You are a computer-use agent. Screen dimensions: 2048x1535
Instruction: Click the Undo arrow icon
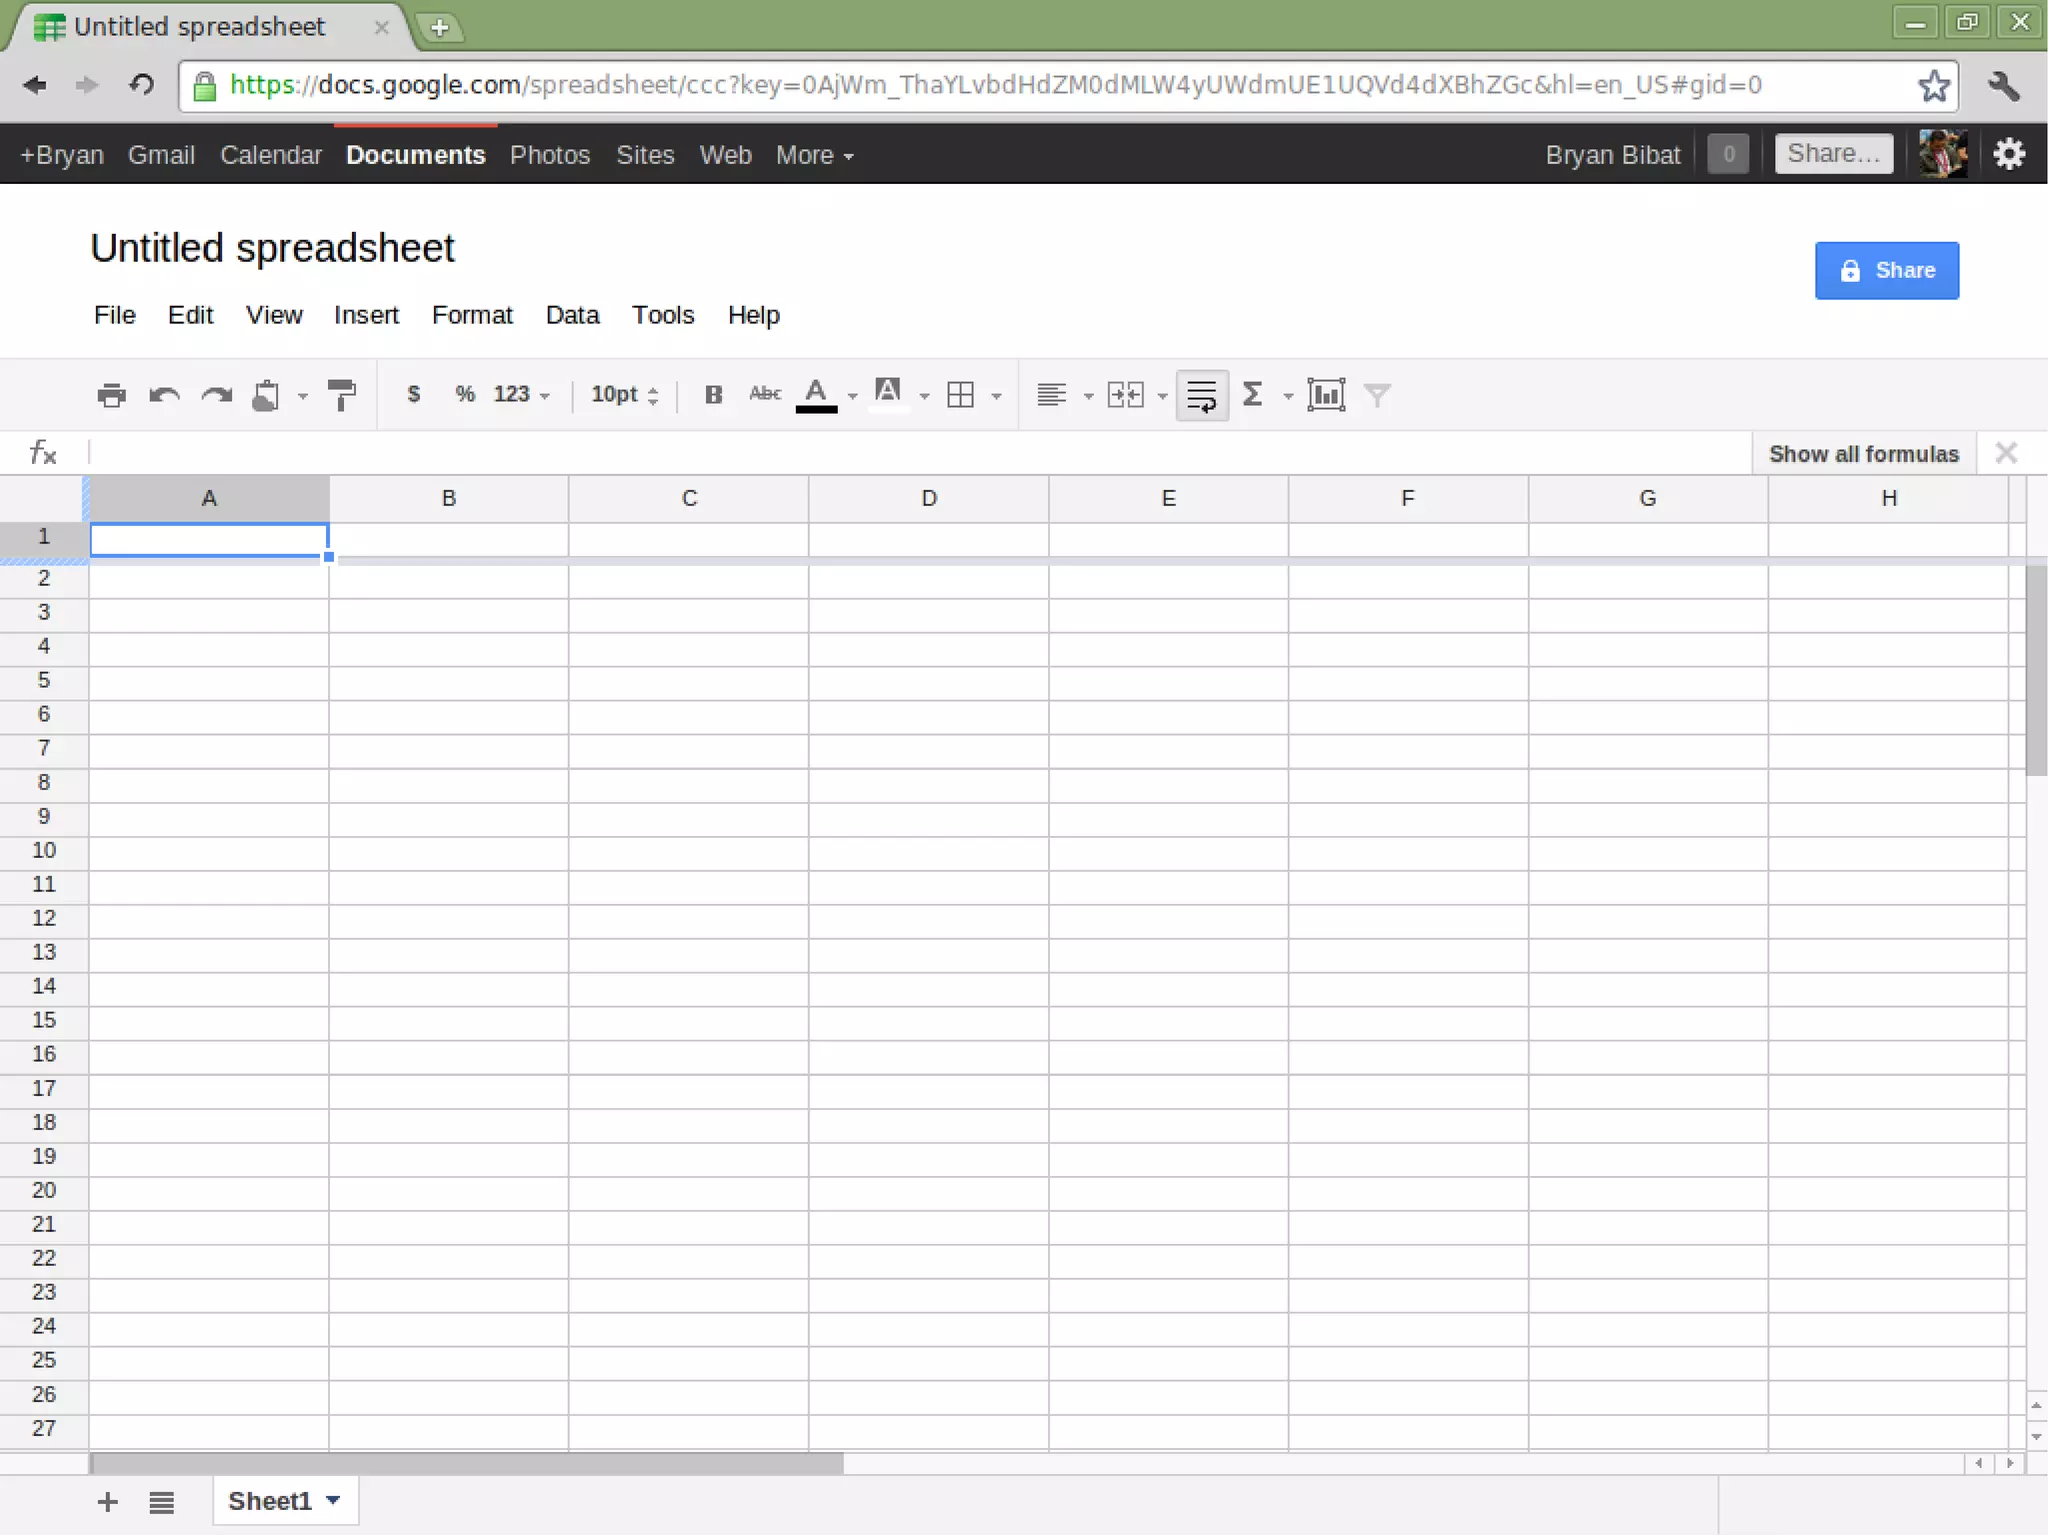click(x=164, y=395)
